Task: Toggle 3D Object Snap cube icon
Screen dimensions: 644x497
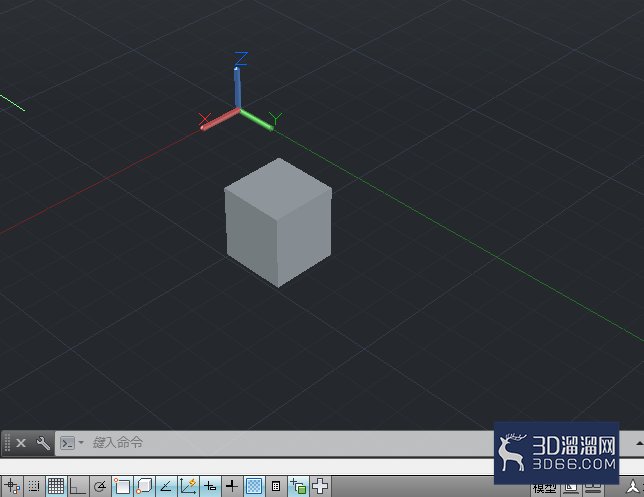Action: click(x=144, y=487)
